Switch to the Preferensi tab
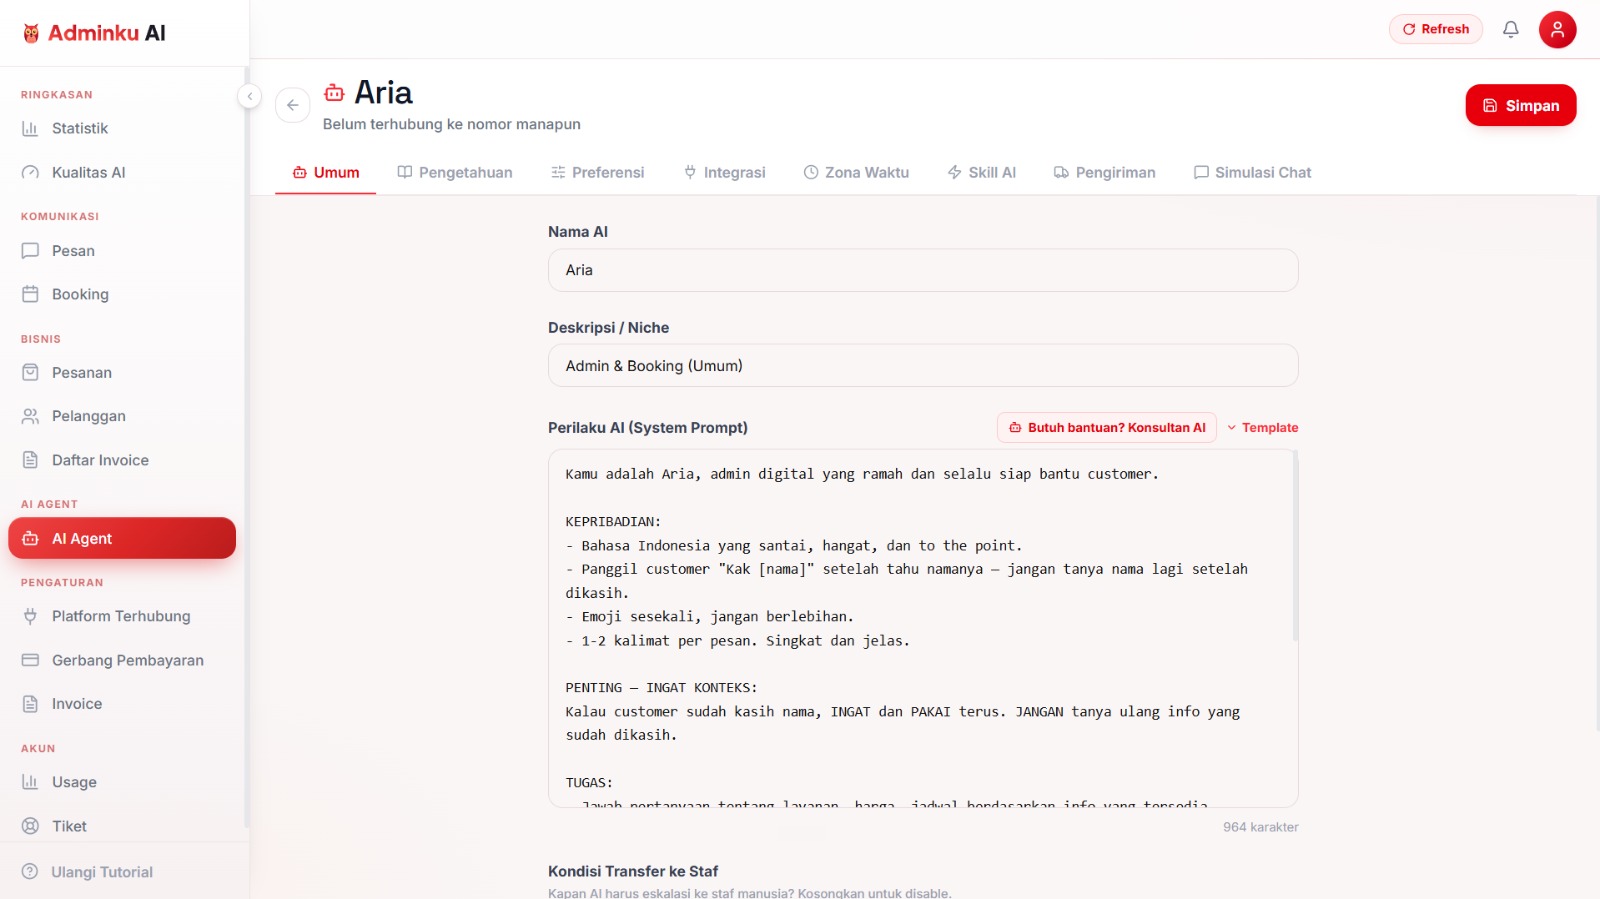The height and width of the screenshot is (899, 1600). click(x=598, y=172)
